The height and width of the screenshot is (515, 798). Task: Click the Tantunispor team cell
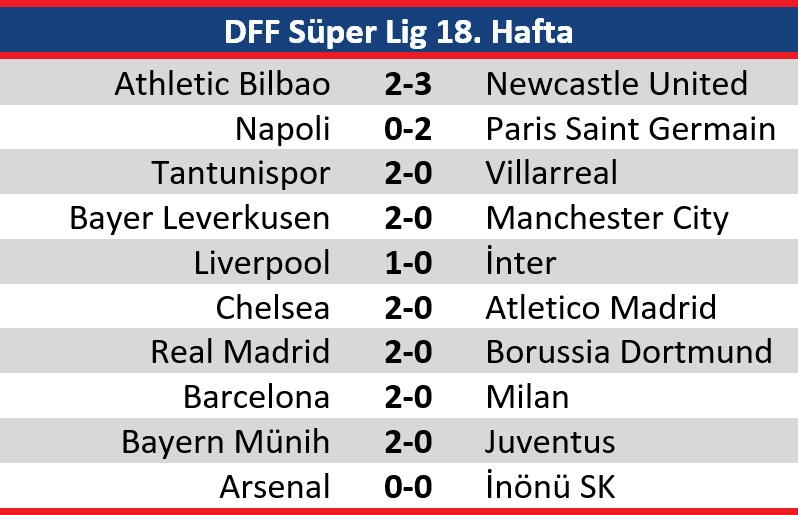(241, 174)
